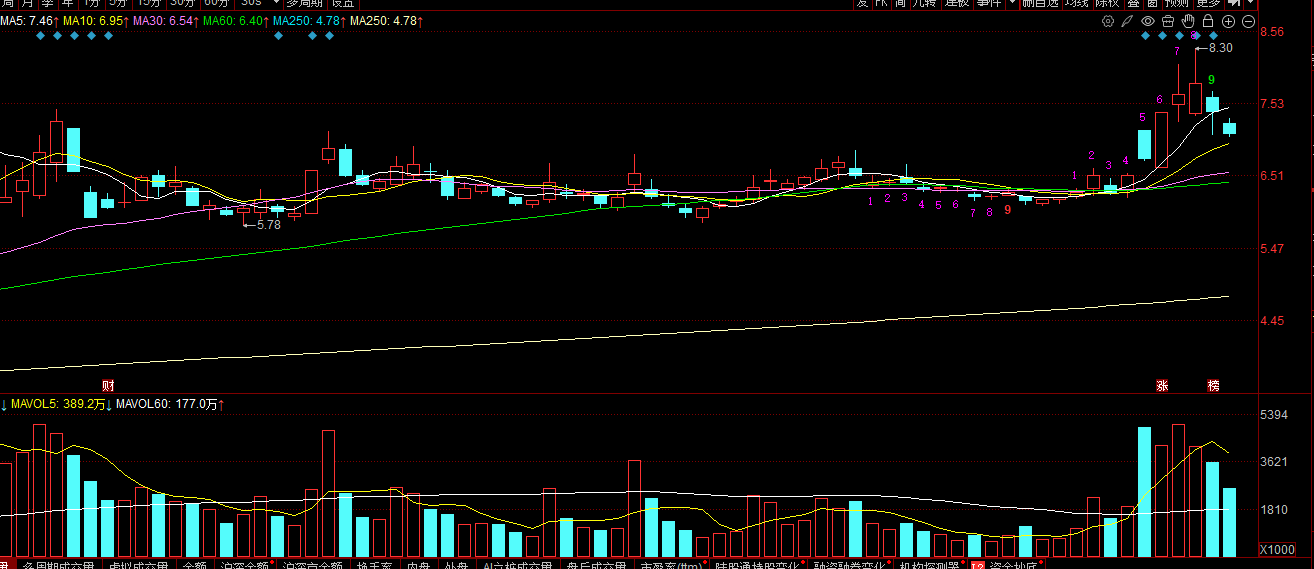Toggle the 九转 indicator button
The width and height of the screenshot is (1314, 569).
coord(926,3)
